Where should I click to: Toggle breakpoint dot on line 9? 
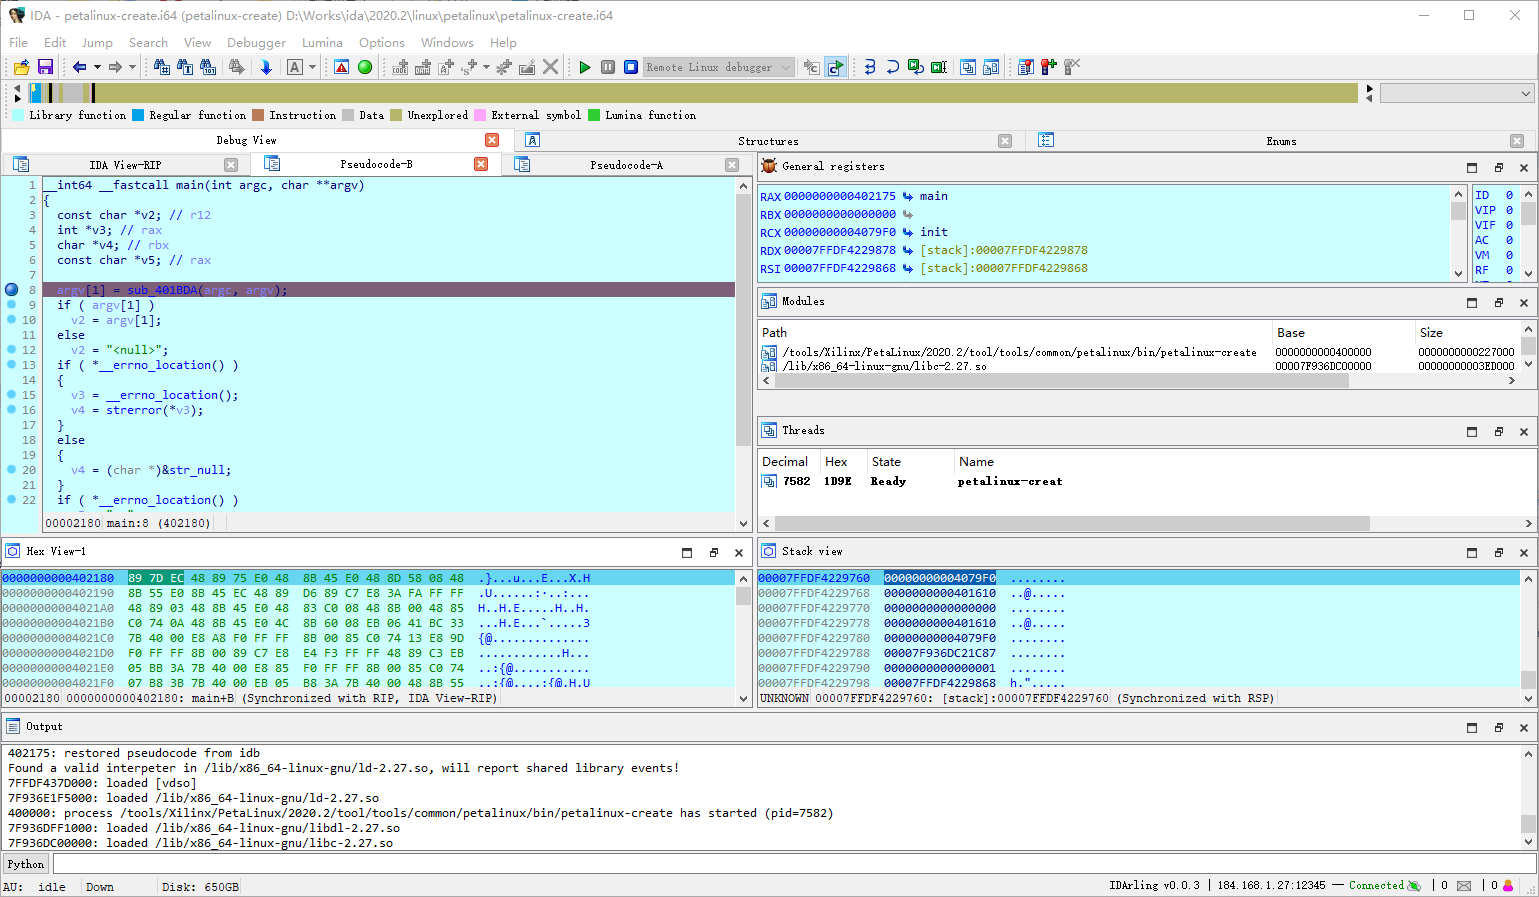click(x=12, y=305)
